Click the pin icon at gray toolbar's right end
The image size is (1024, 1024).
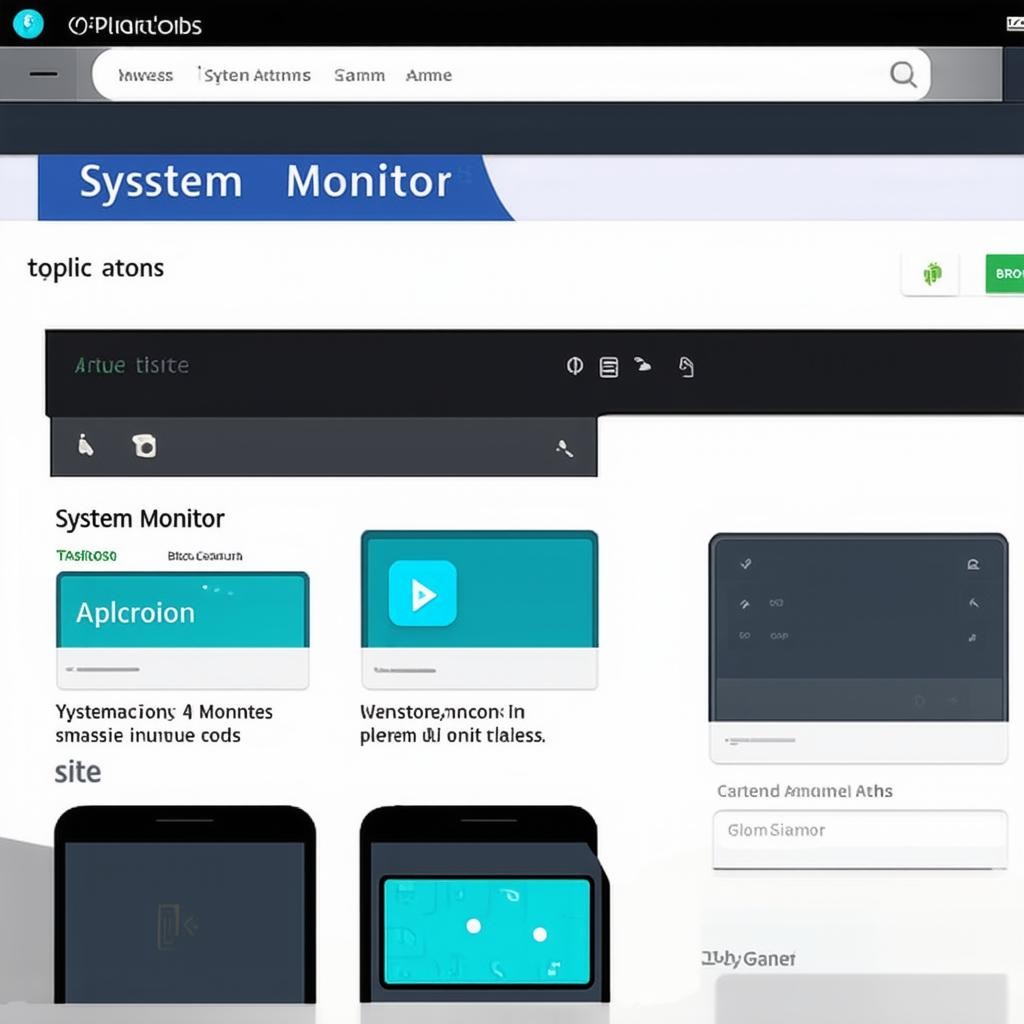(x=564, y=449)
